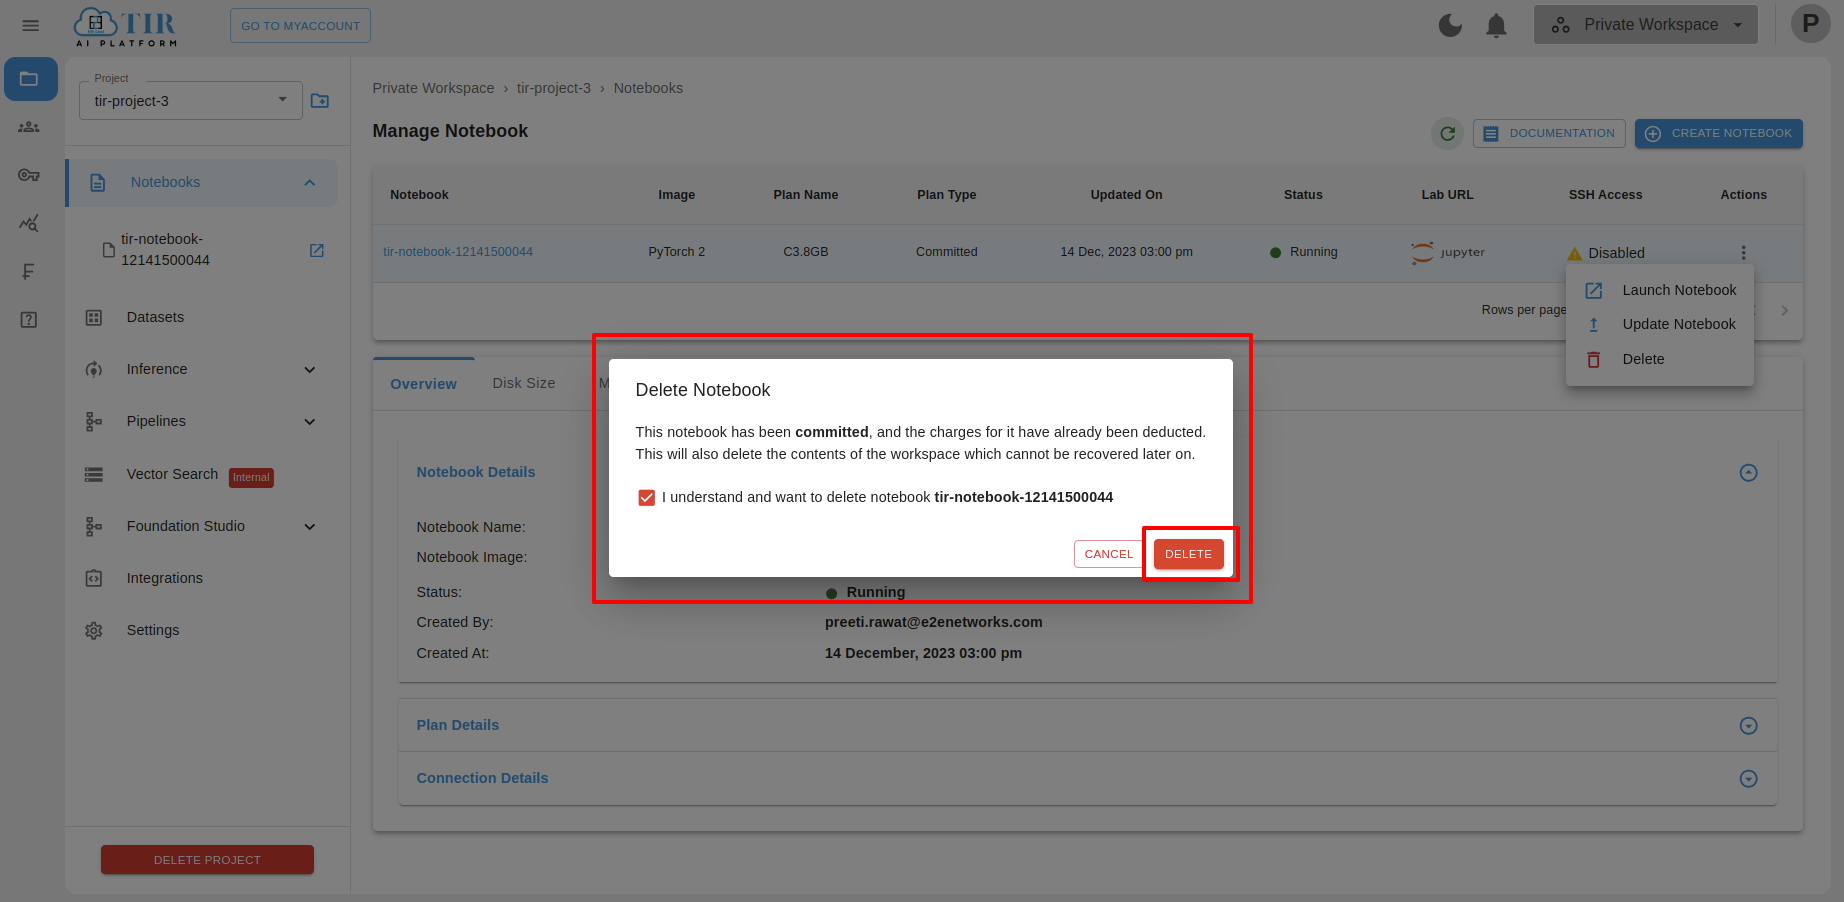The width and height of the screenshot is (1844, 902).
Task: Select tir-notebook-12141500044 in the sidebar
Action: click(165, 250)
